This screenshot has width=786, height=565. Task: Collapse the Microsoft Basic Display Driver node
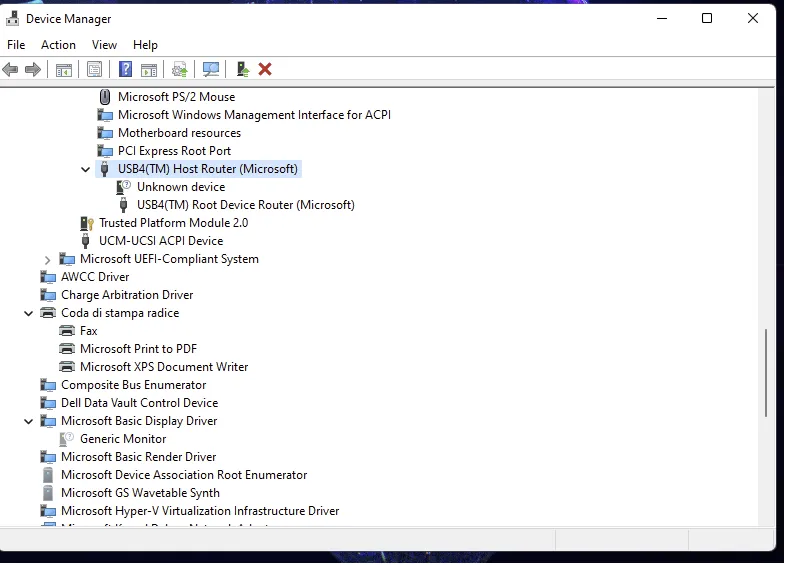click(29, 422)
